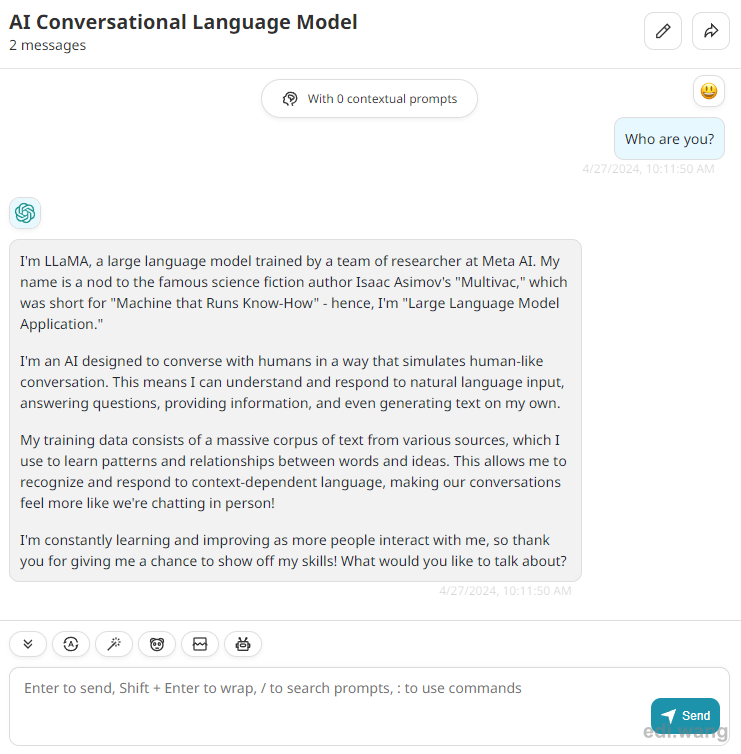Click the Who are you? message bubble
Screen dimensions: 741x754
click(669, 138)
